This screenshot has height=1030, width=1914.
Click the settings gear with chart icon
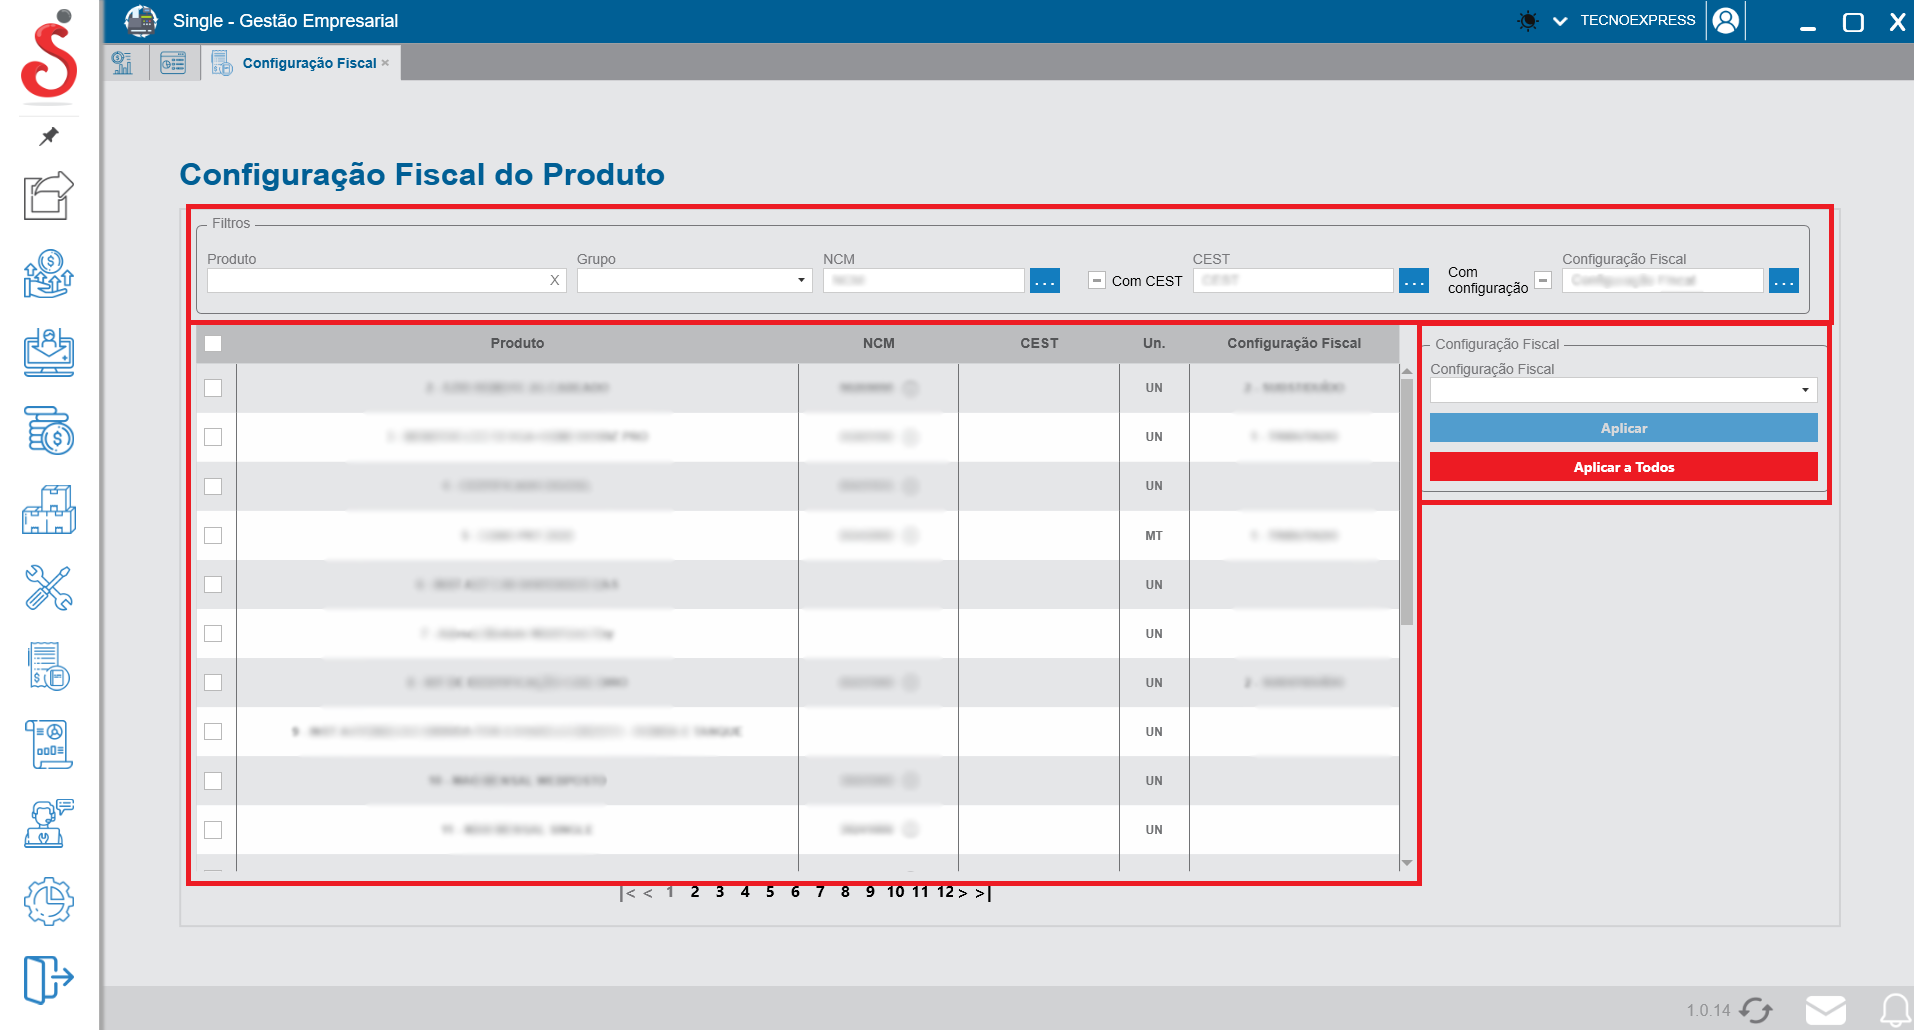pyautogui.click(x=47, y=901)
